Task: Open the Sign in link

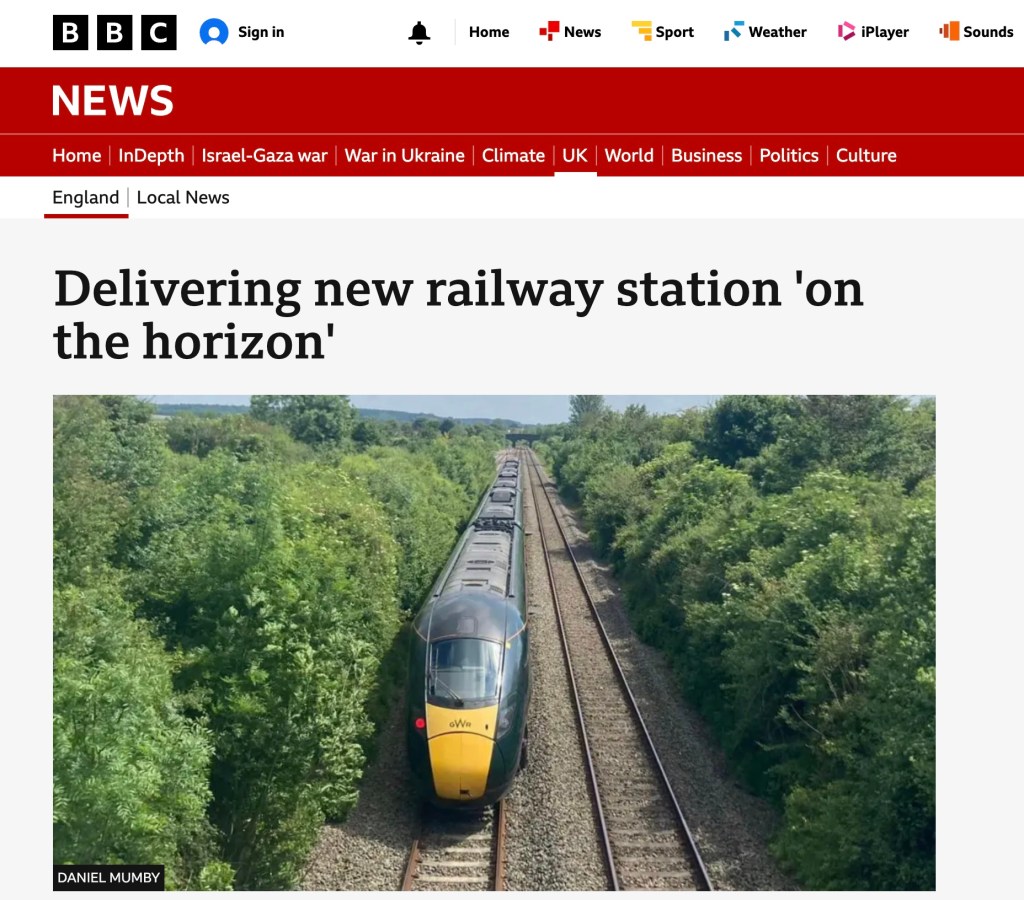Action: point(261,32)
